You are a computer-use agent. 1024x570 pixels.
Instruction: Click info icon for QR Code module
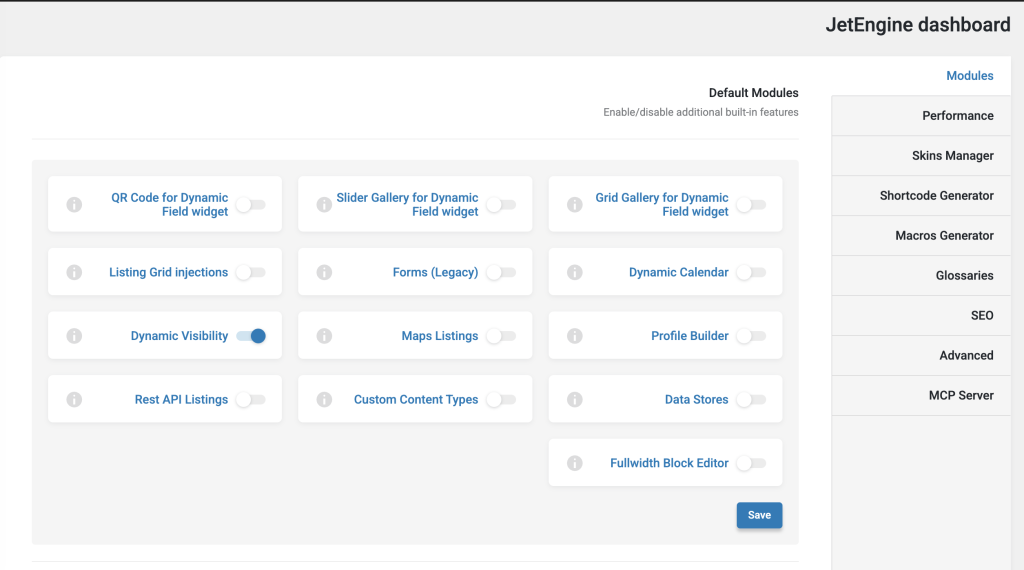(x=74, y=204)
